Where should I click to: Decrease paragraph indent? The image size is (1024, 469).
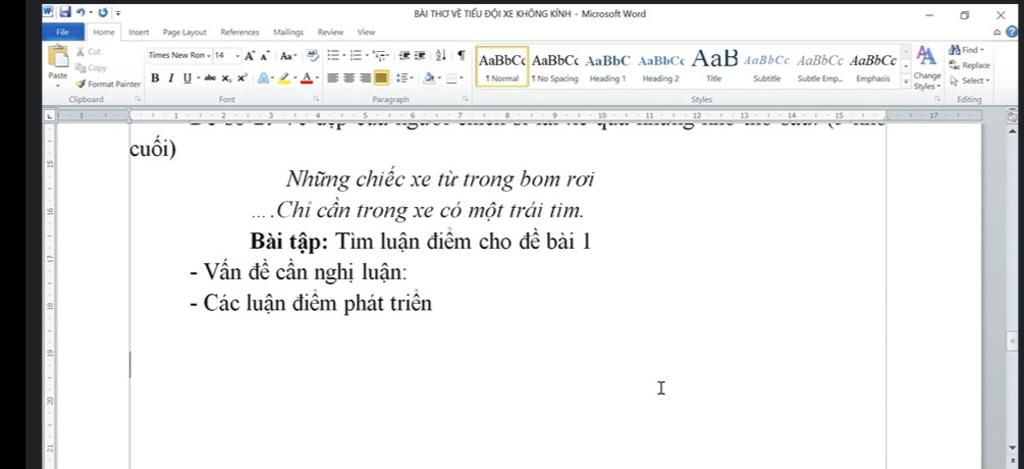(404, 56)
